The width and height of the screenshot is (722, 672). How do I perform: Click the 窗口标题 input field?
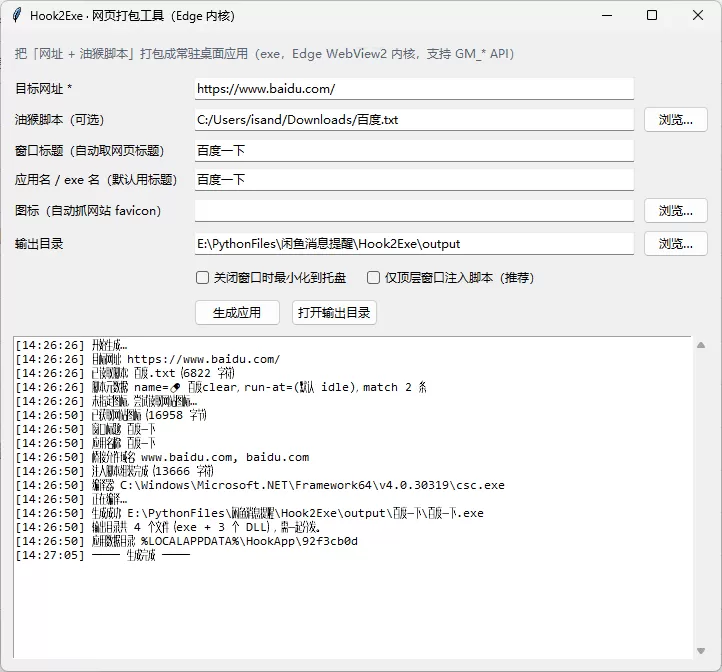pos(414,151)
